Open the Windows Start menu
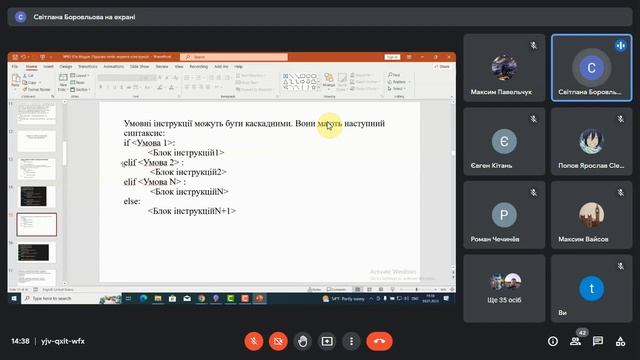The width and height of the screenshot is (640, 360). pyautogui.click(x=14, y=299)
